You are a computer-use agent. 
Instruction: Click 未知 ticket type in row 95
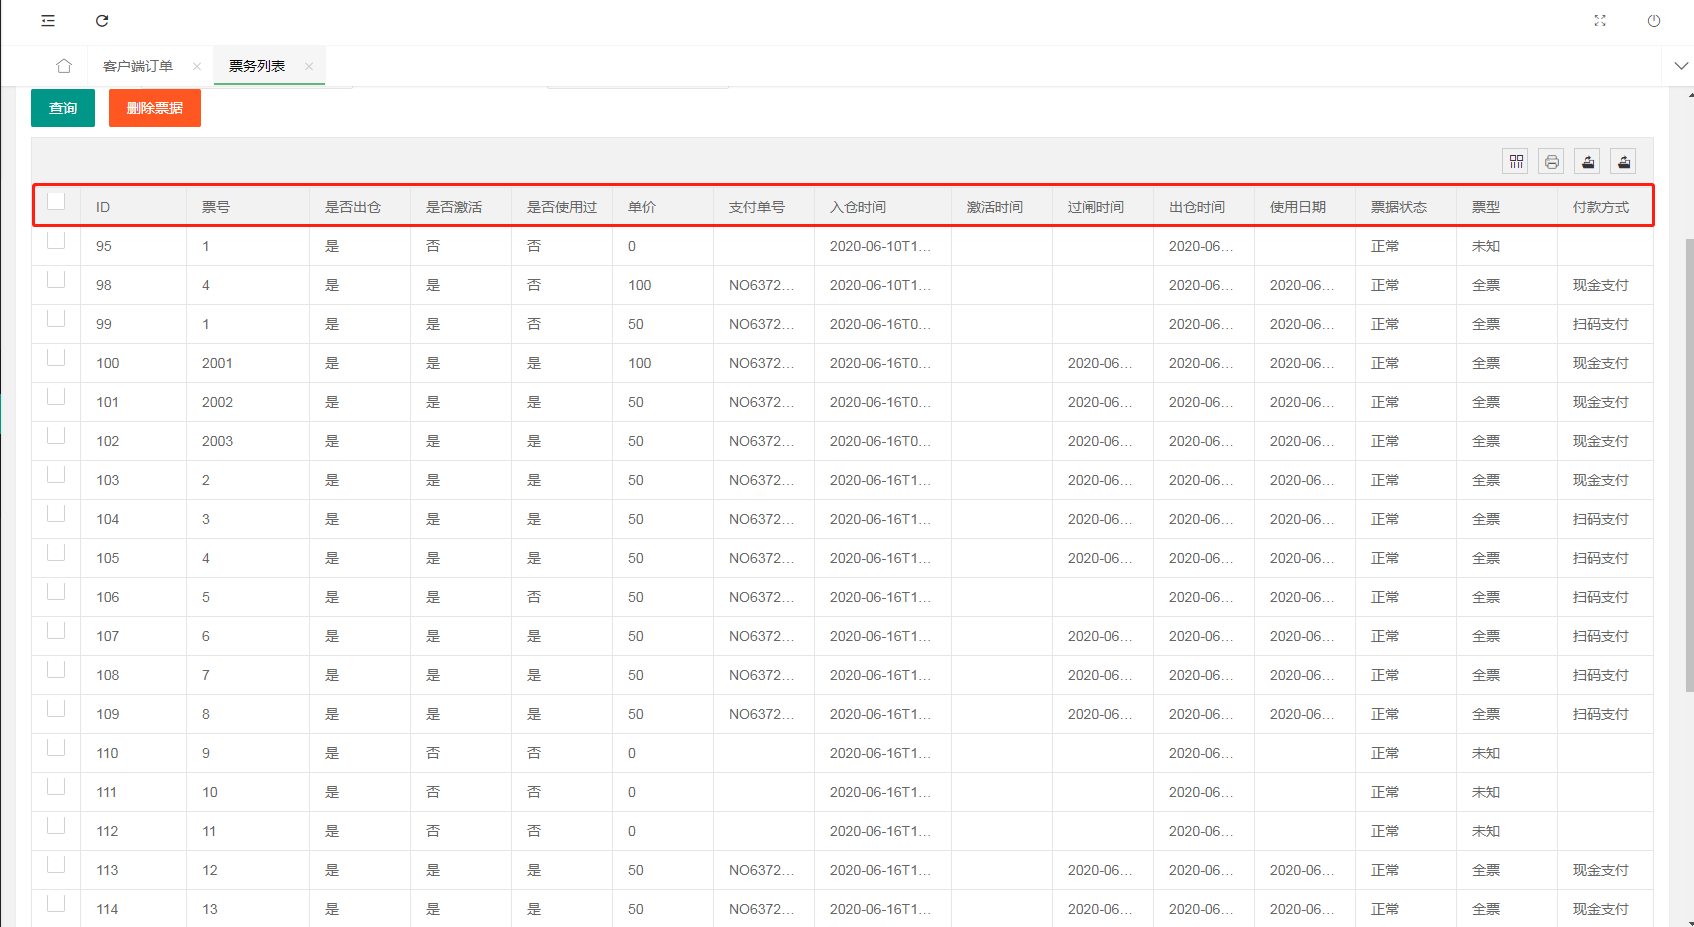[x=1486, y=246]
